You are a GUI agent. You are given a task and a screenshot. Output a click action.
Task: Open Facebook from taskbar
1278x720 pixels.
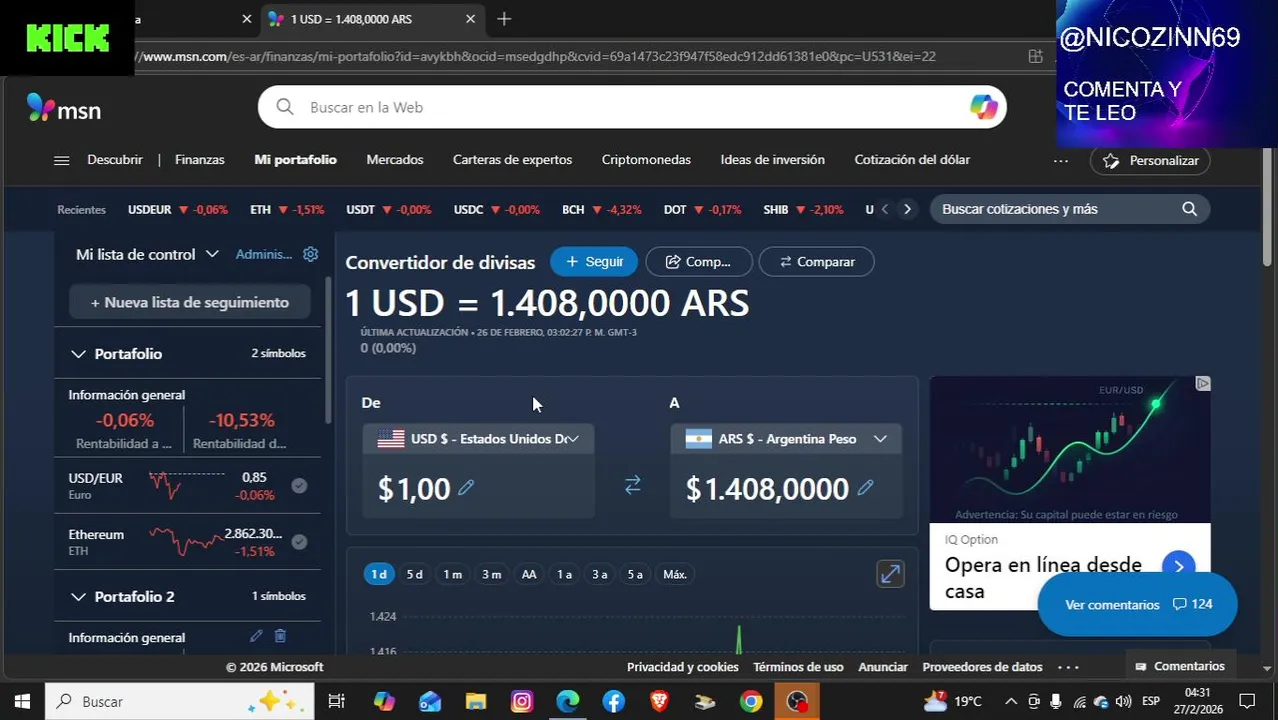pos(613,701)
